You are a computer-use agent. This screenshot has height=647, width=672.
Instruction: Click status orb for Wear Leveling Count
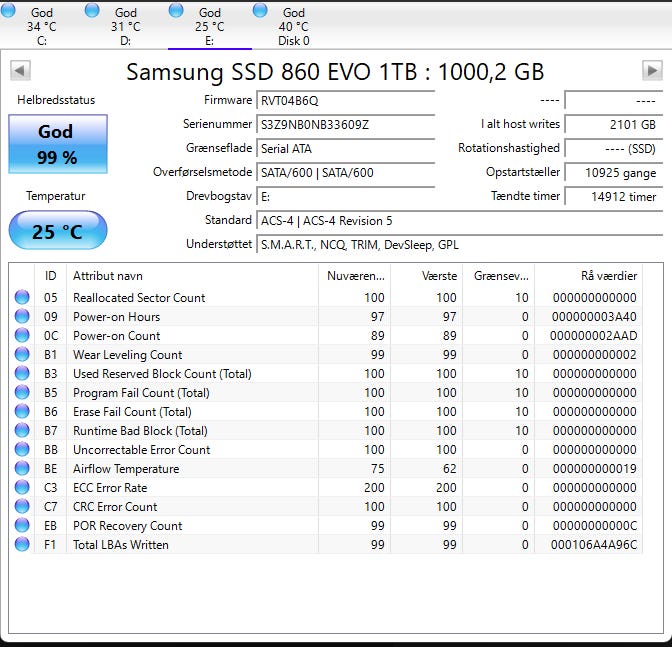point(22,355)
